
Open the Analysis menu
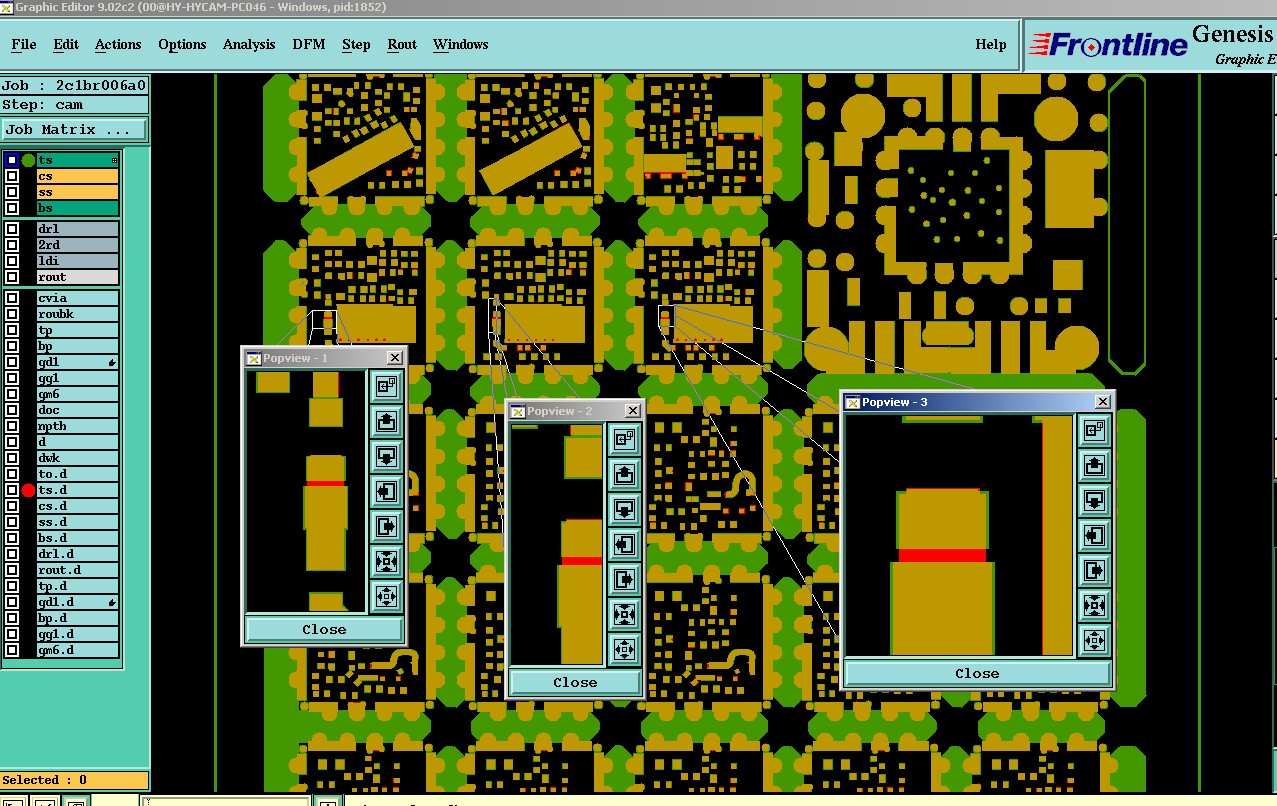[249, 44]
